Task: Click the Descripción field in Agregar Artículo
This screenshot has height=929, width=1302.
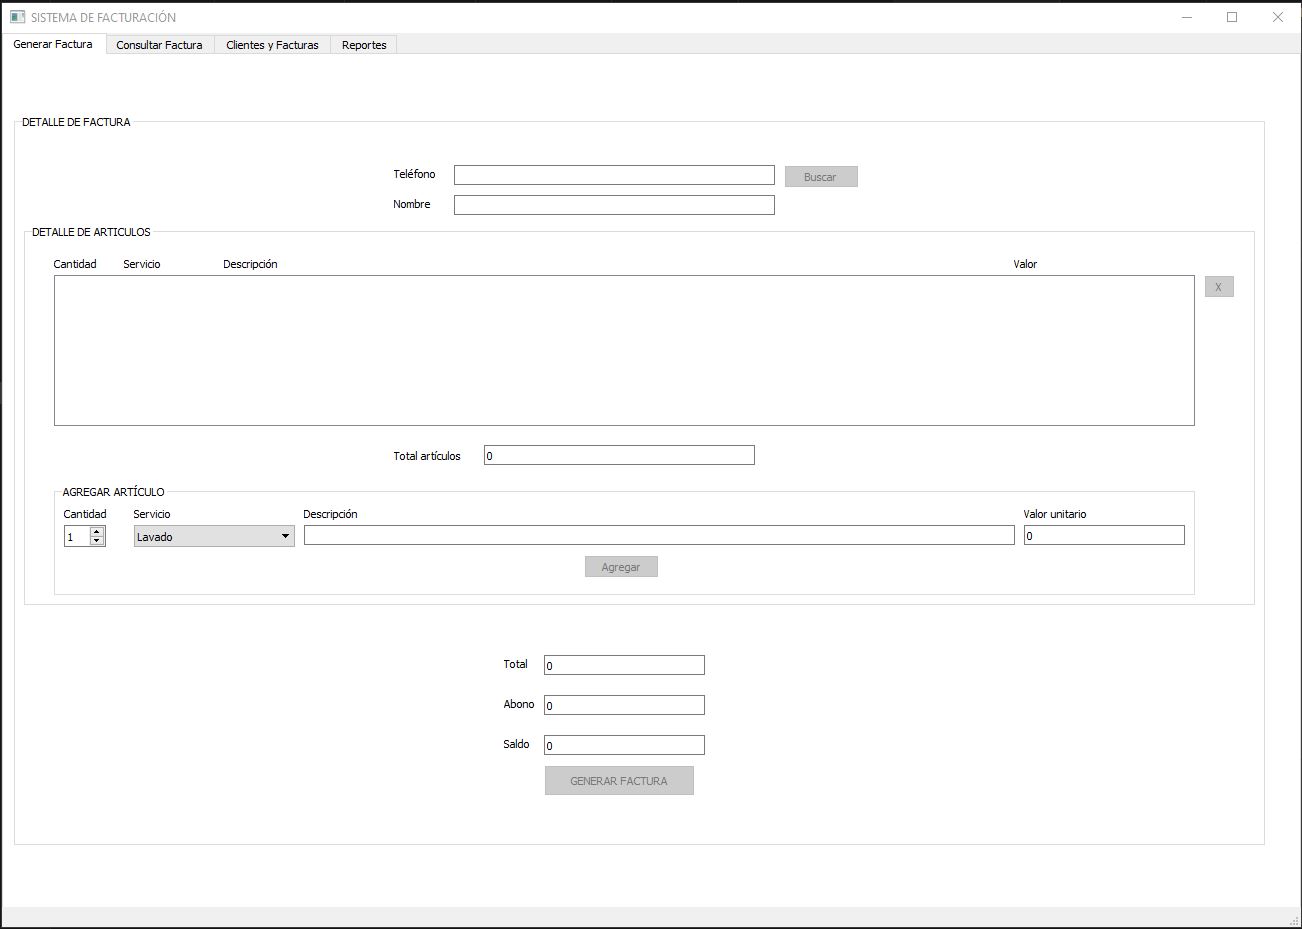Action: (658, 536)
